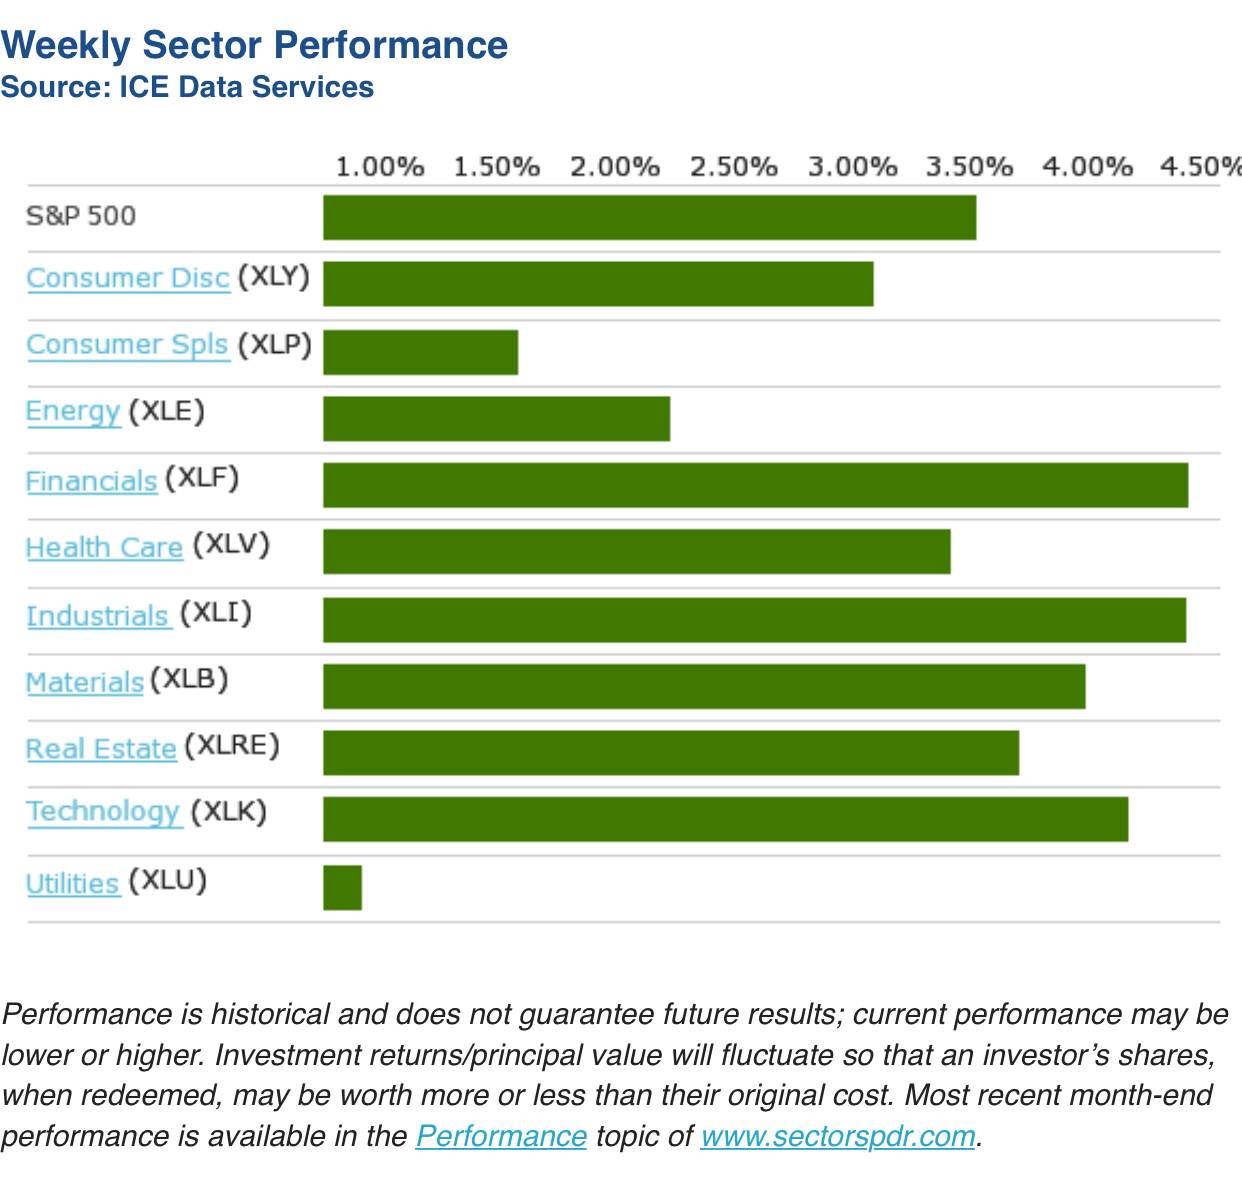Open the Technology sector link
1242x1191 pixels.
point(103,811)
